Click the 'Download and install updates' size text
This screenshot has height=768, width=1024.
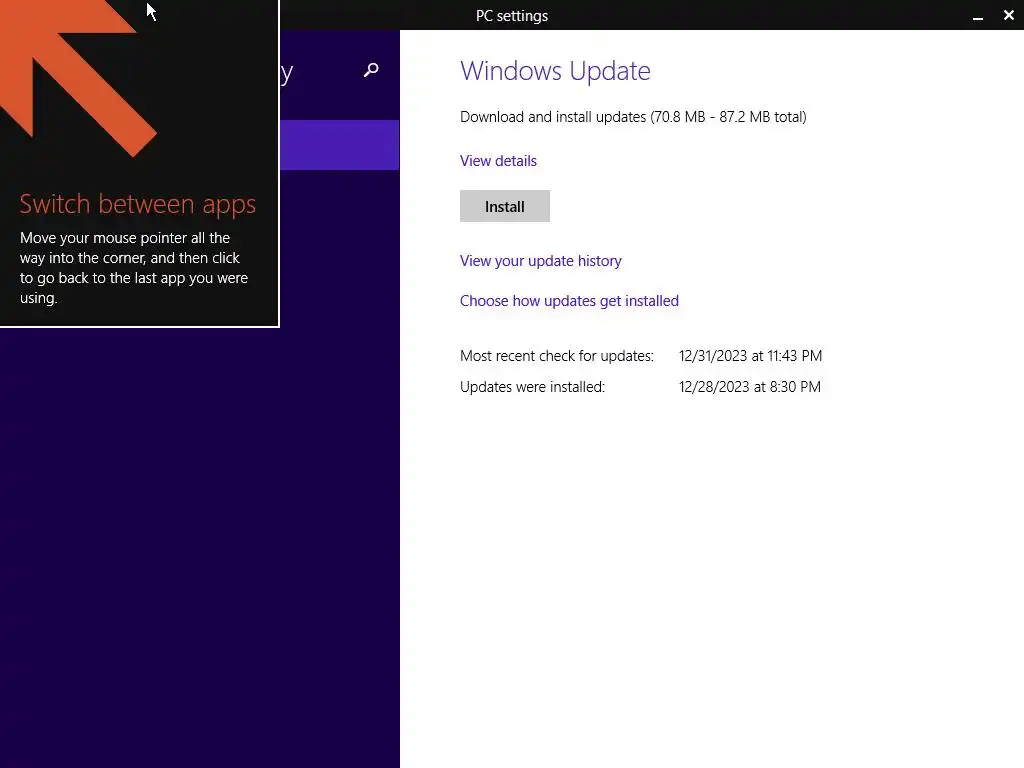[x=633, y=117]
